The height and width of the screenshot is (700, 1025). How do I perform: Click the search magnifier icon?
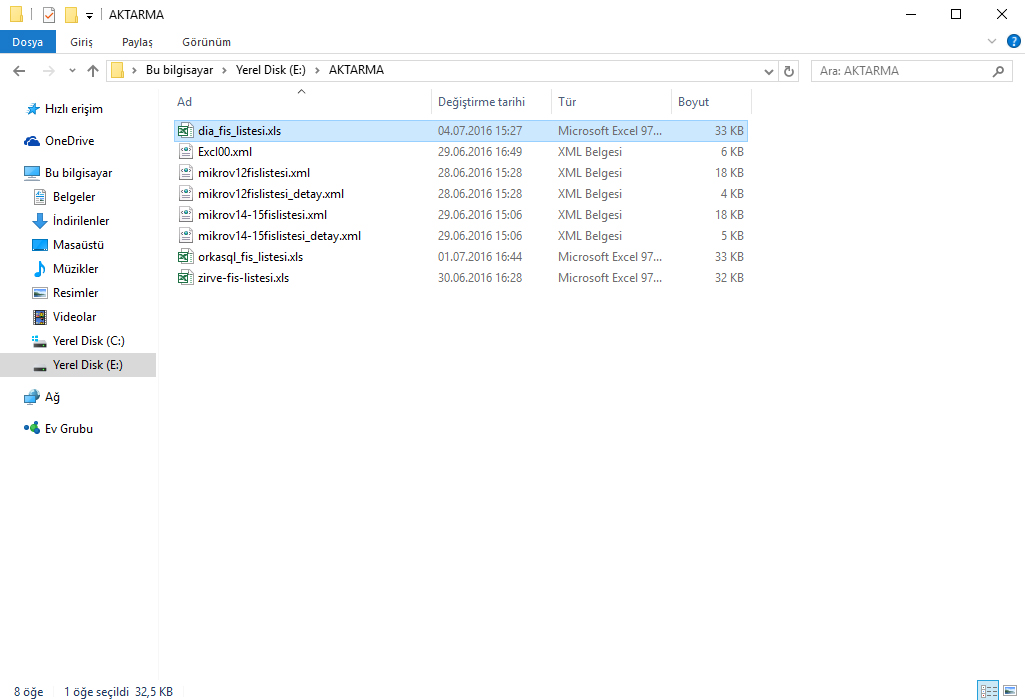997,71
